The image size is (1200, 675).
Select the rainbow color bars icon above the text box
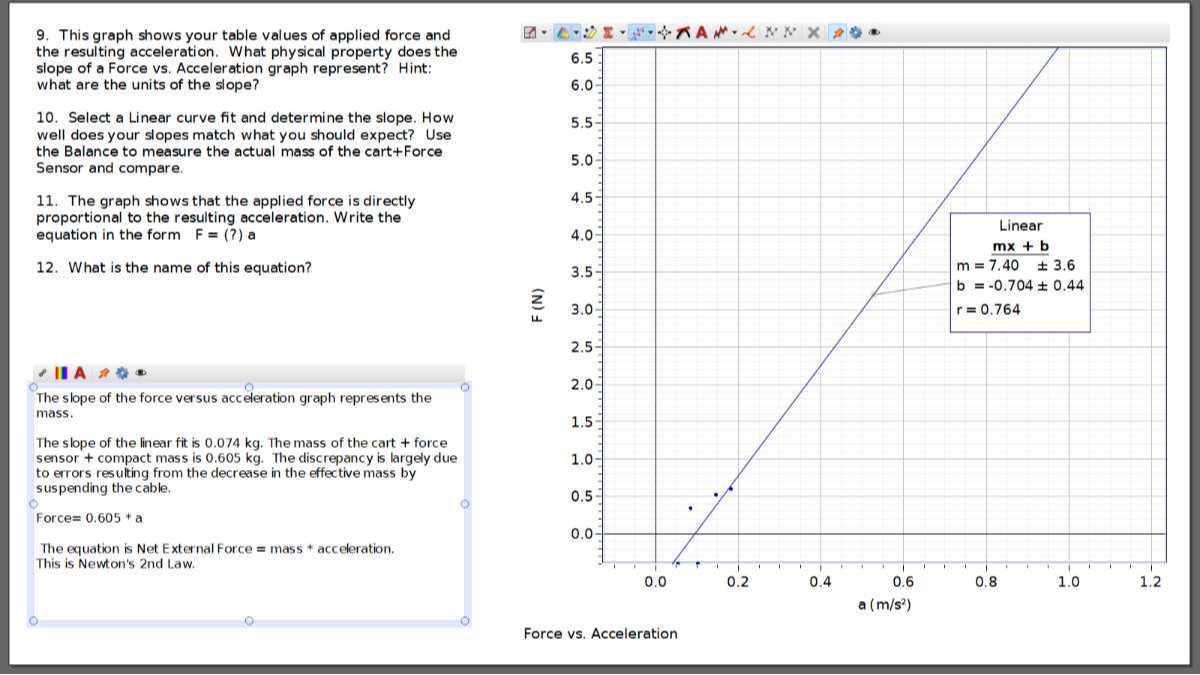(60, 372)
